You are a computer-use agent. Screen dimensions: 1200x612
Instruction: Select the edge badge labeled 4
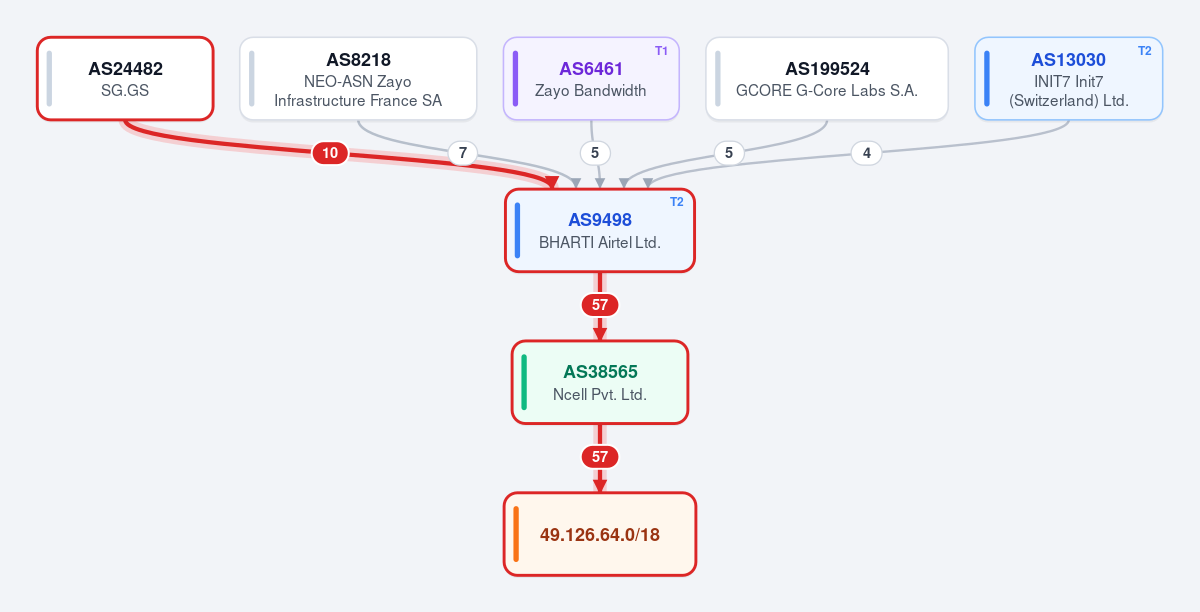866,153
